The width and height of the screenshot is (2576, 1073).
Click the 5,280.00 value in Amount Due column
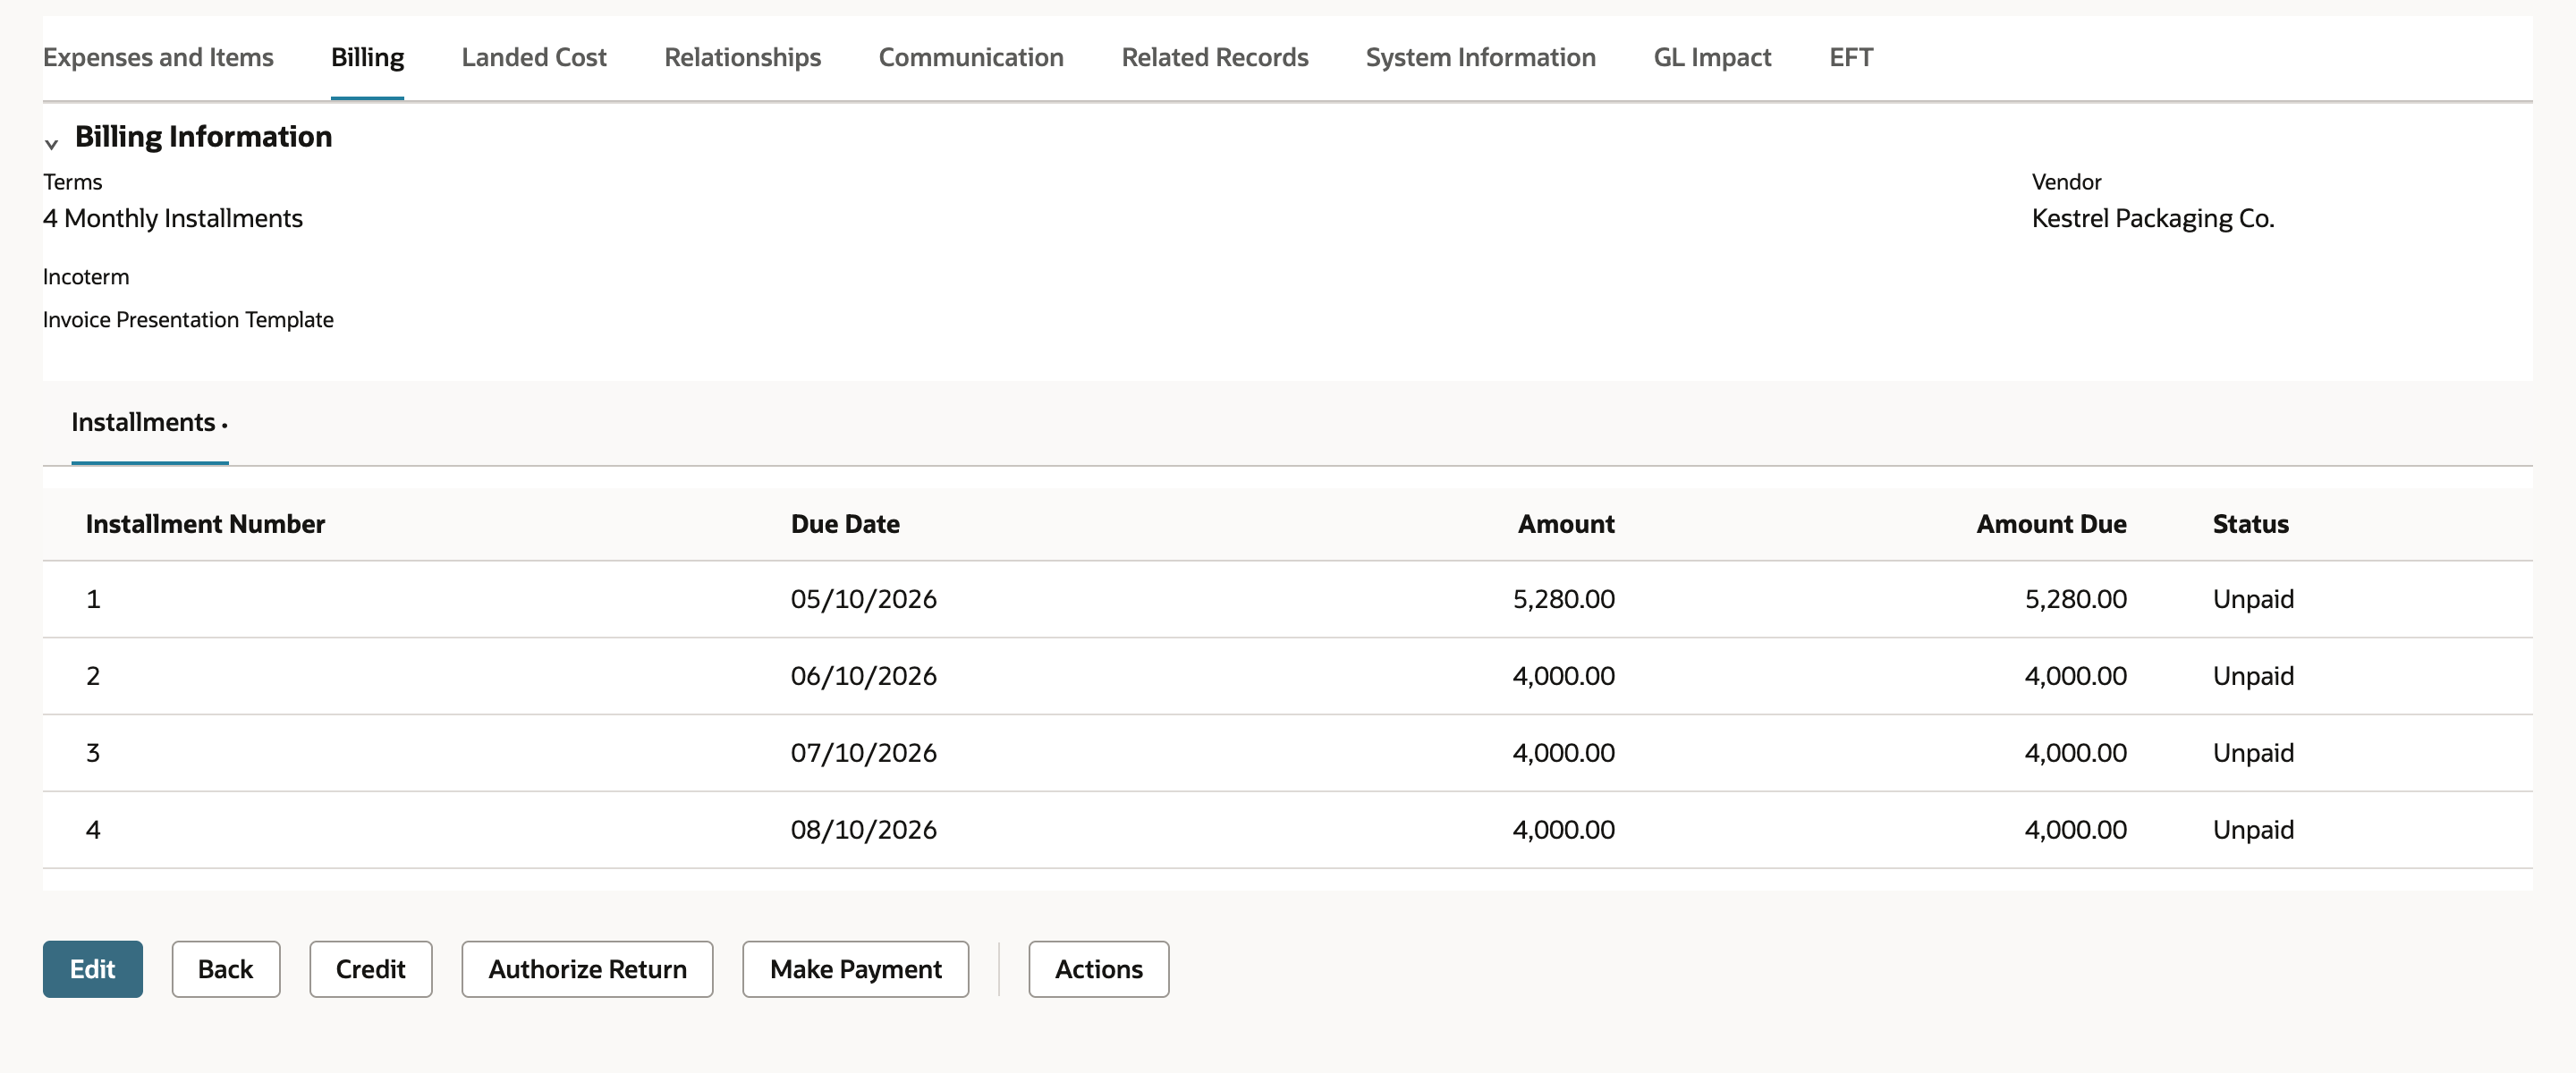2075,598
